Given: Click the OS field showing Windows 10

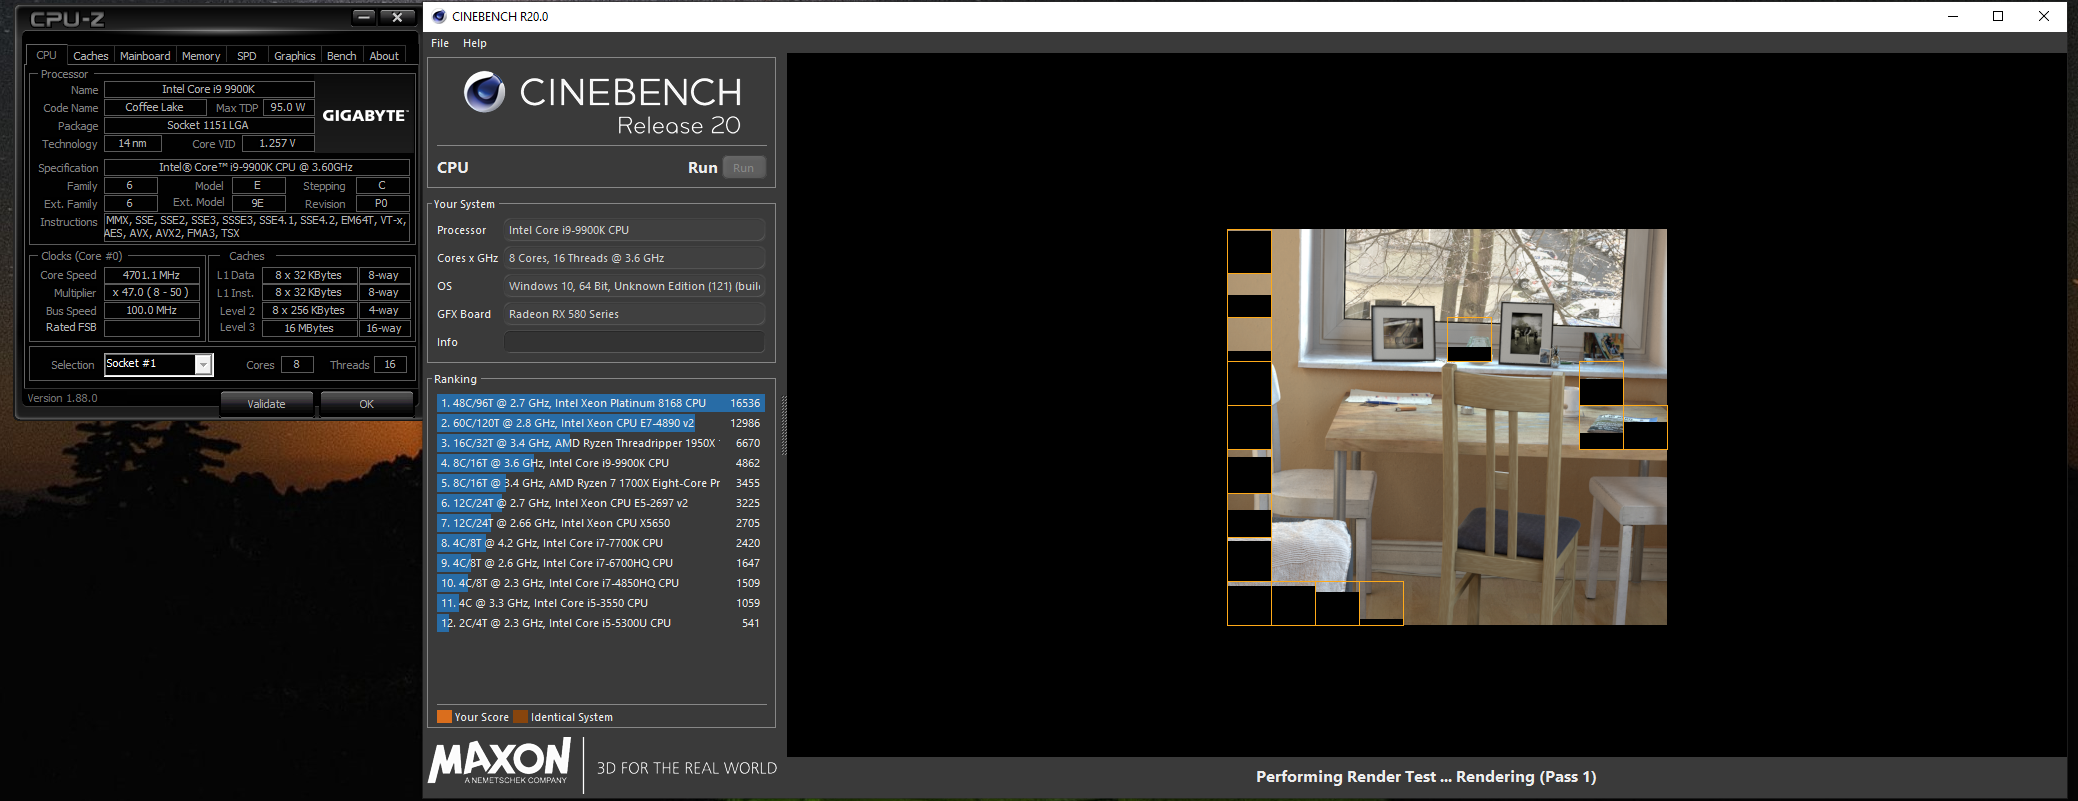Looking at the screenshot, I should tap(634, 286).
